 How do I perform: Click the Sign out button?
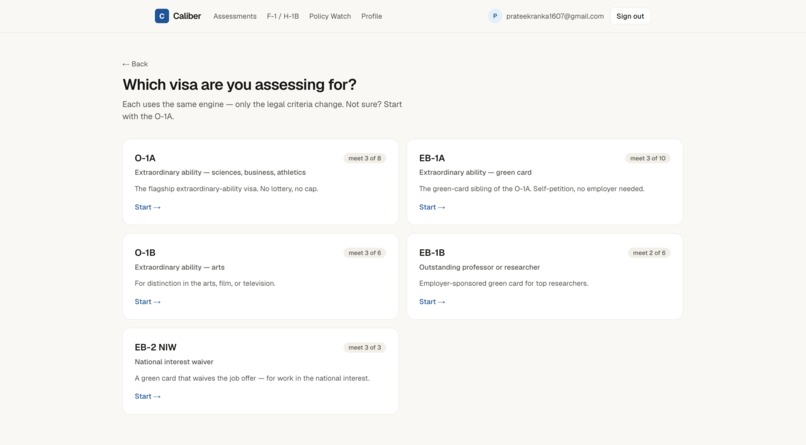pyautogui.click(x=630, y=16)
